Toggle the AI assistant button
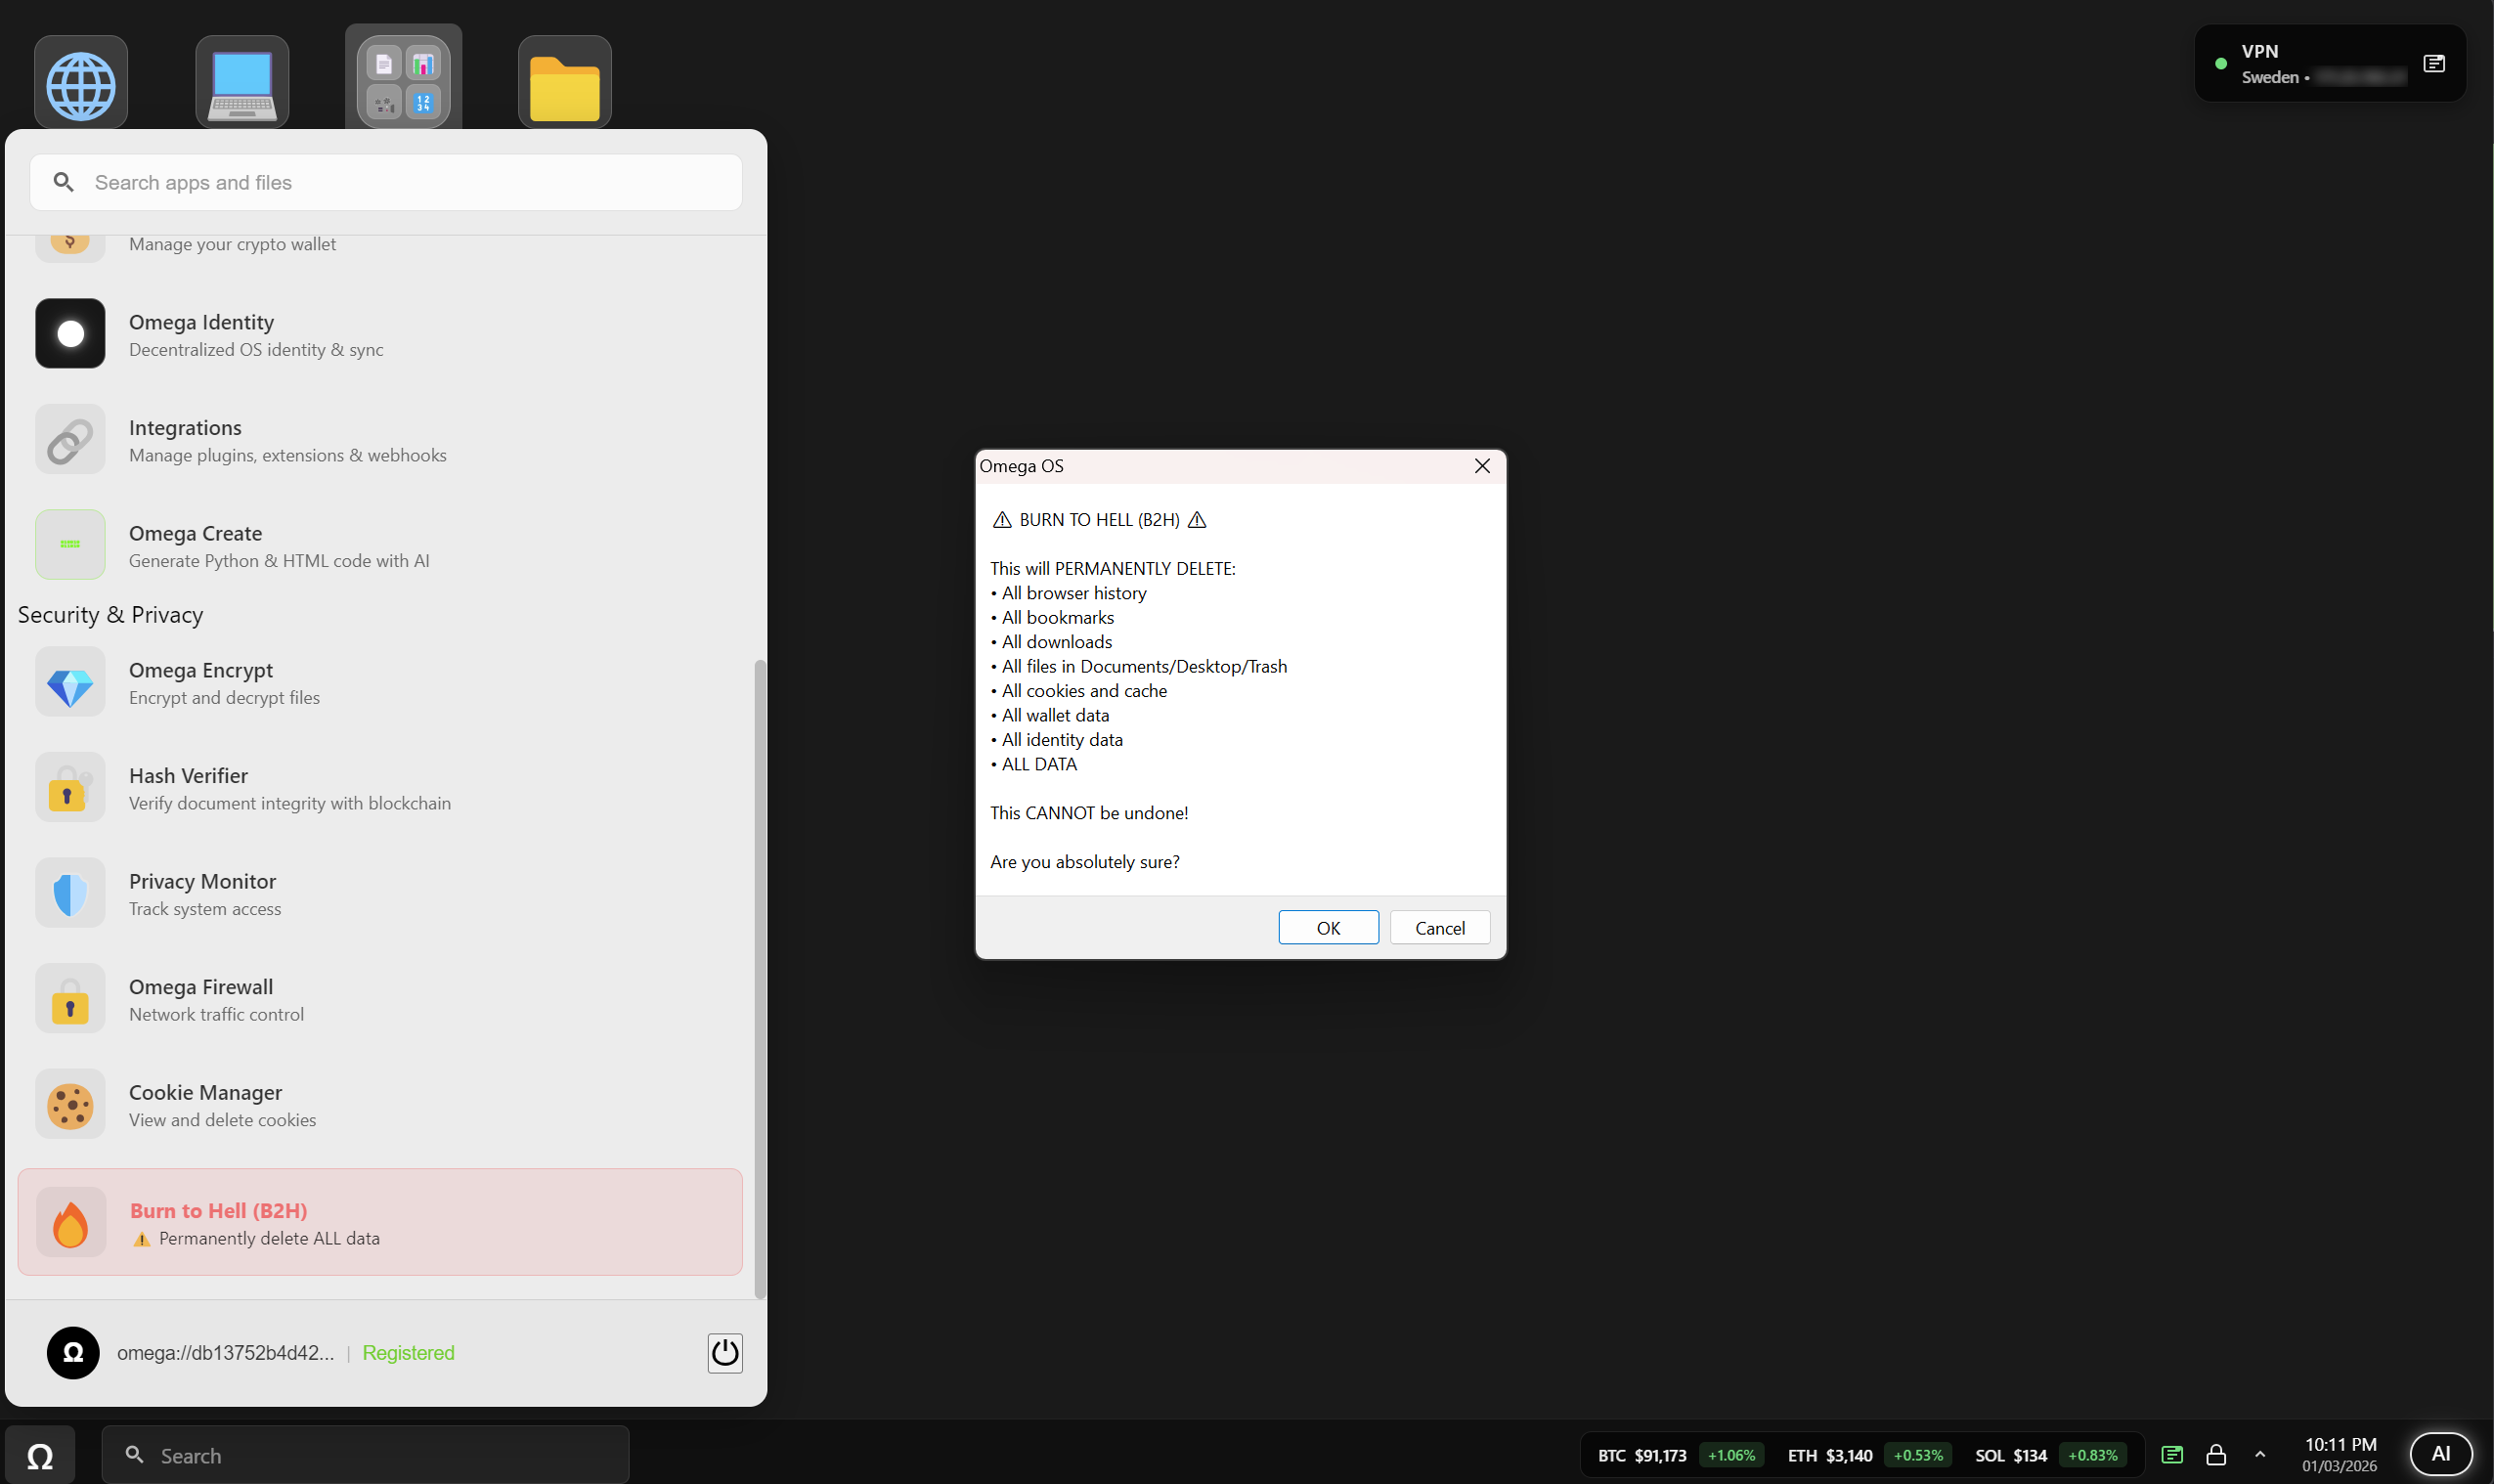 tap(2441, 1453)
